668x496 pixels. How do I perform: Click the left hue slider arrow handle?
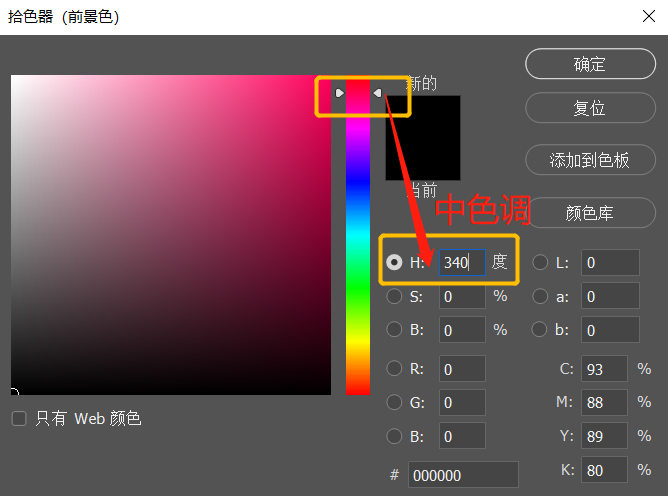click(340, 93)
